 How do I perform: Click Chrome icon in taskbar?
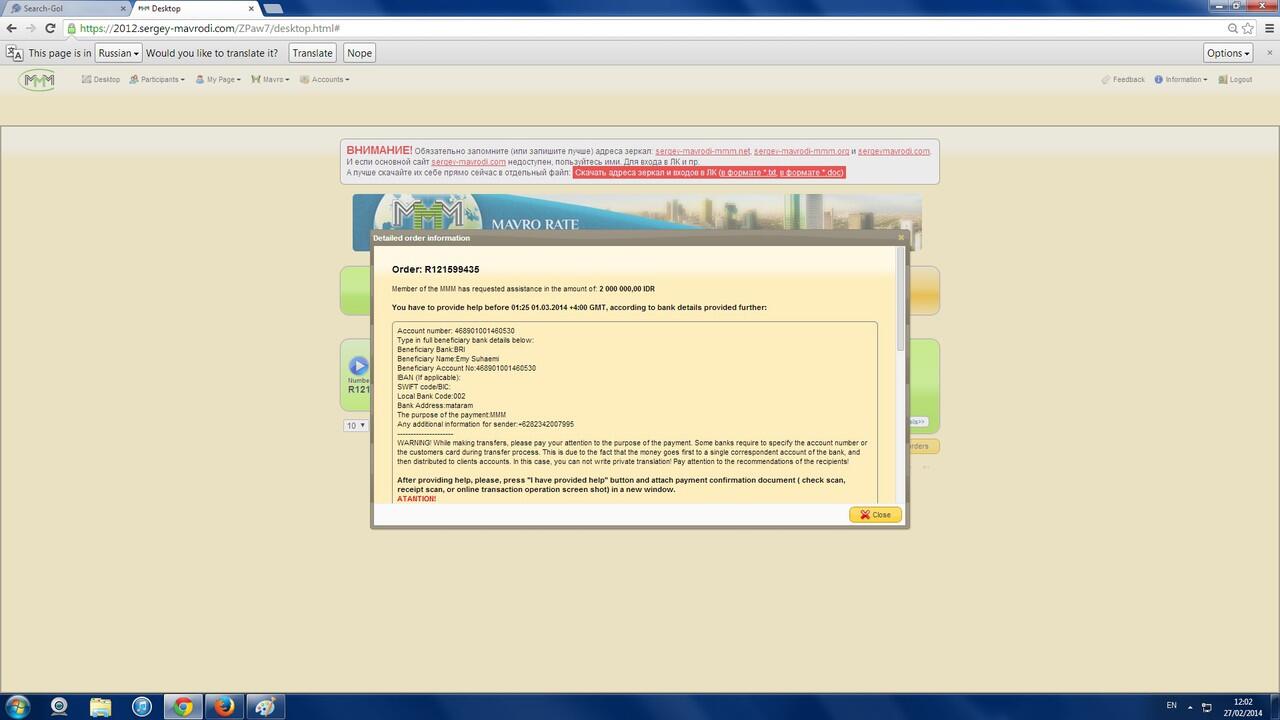183,706
